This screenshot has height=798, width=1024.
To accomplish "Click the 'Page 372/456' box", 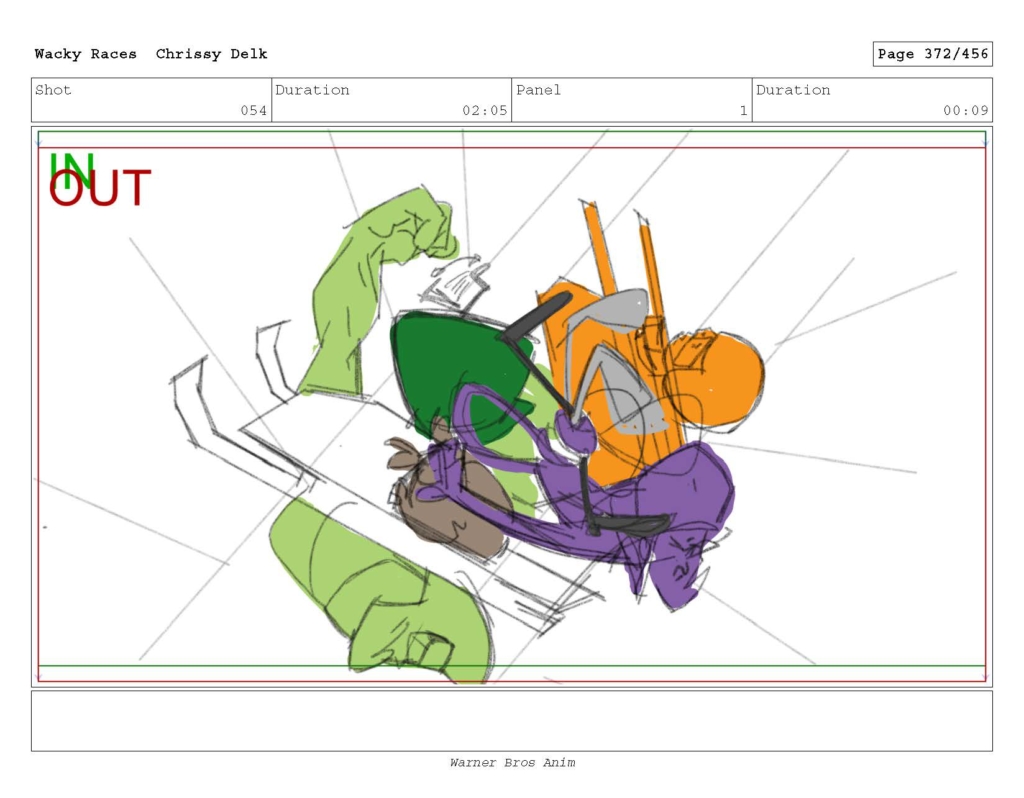I will coord(932,54).
